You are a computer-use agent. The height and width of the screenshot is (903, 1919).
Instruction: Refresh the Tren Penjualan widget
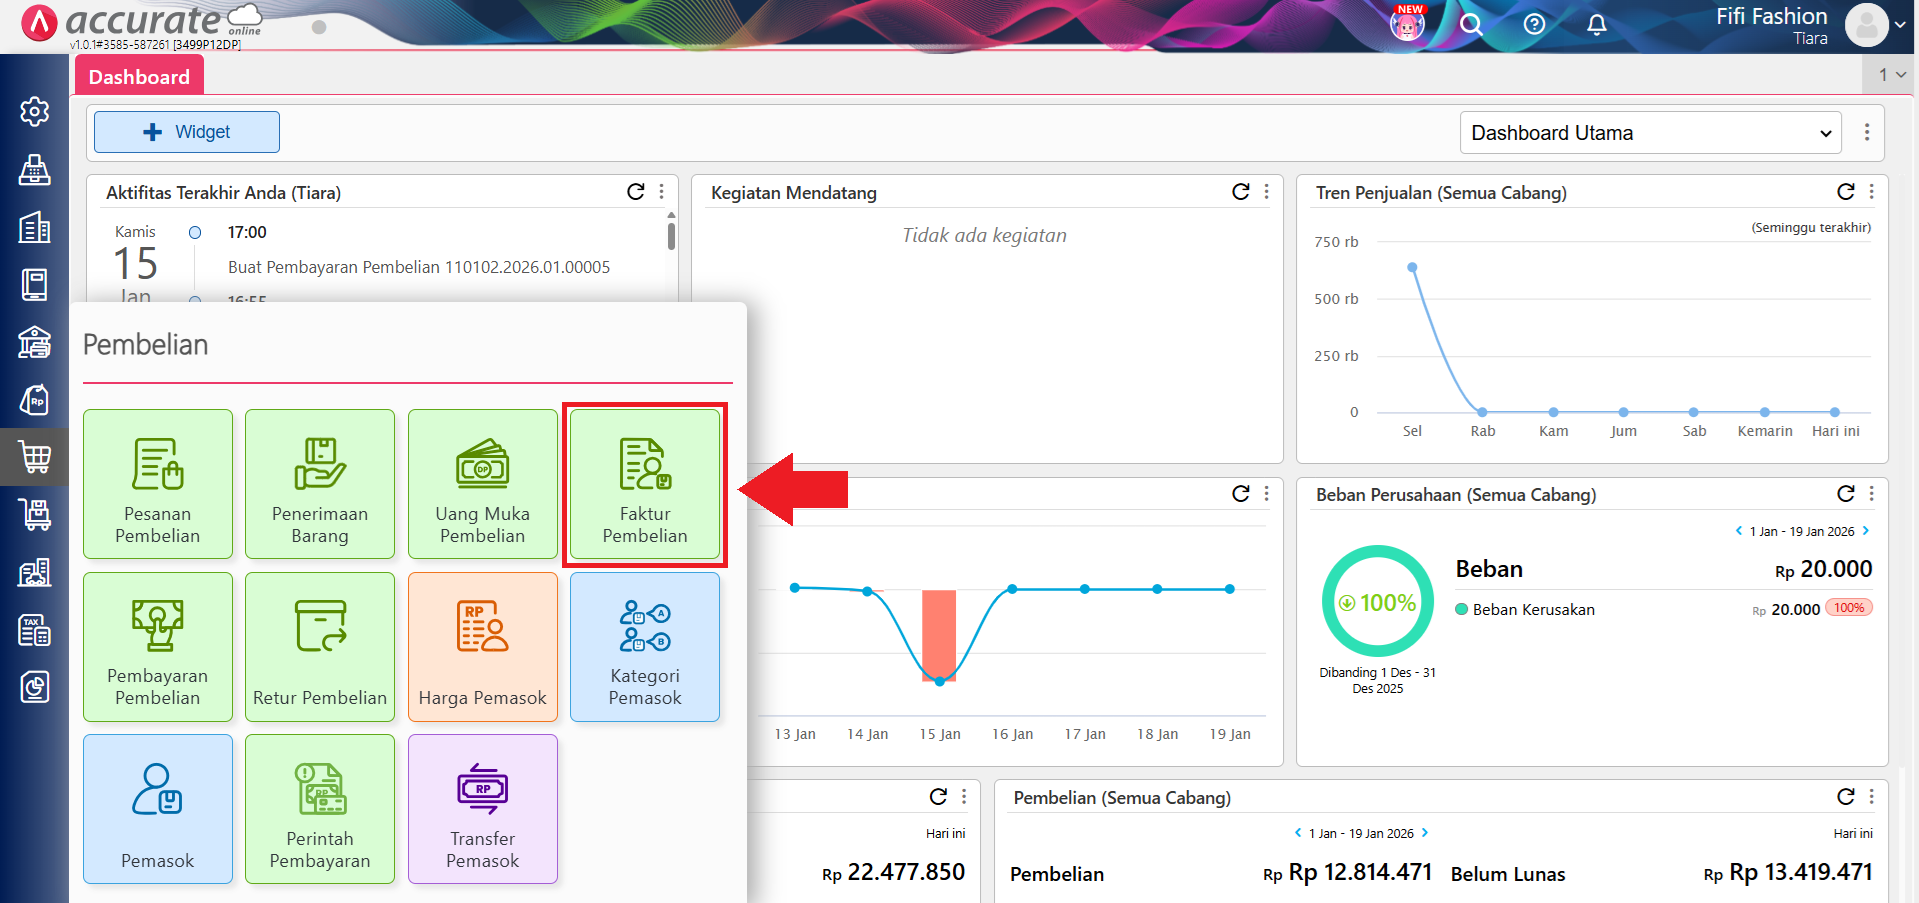[x=1845, y=192]
